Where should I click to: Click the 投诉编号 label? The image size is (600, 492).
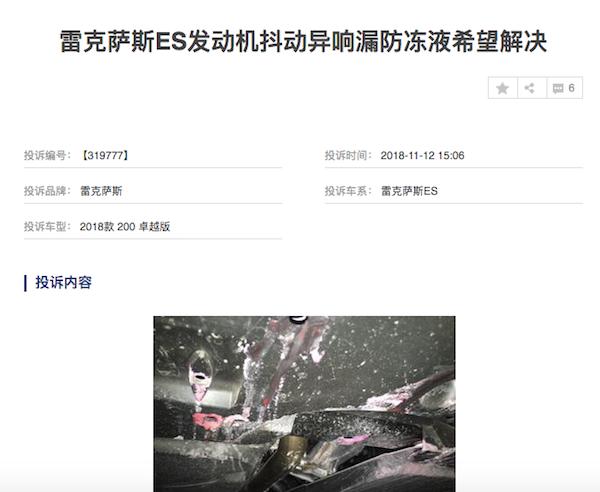tap(47, 155)
